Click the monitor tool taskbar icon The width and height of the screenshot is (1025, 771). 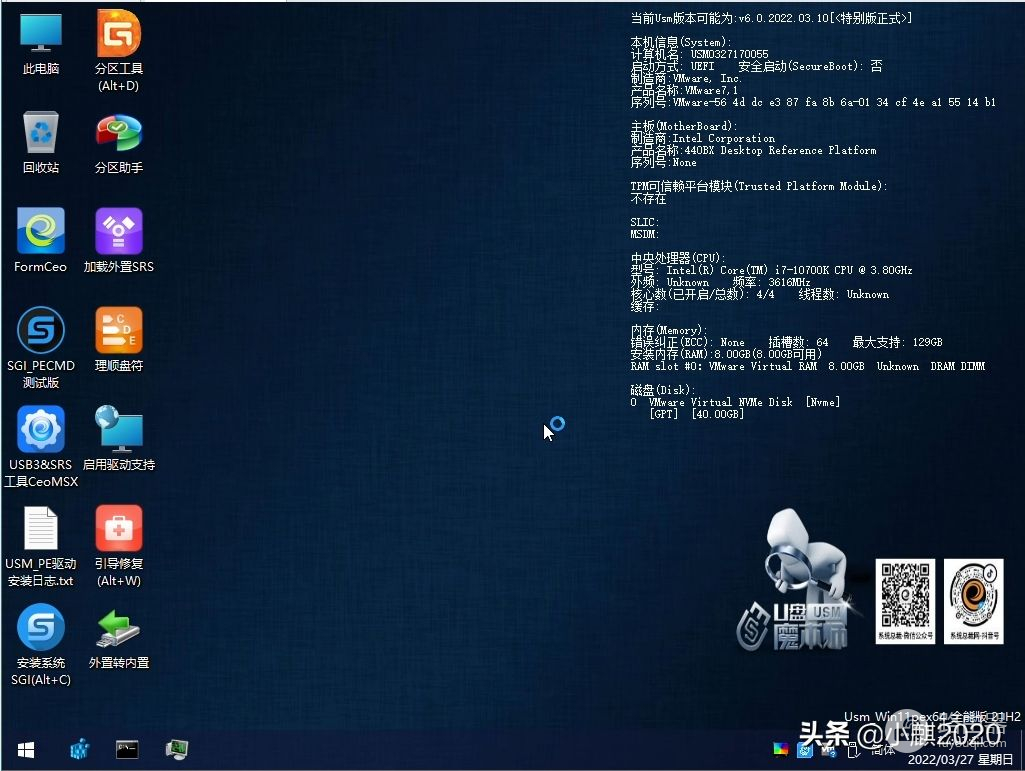(177, 749)
